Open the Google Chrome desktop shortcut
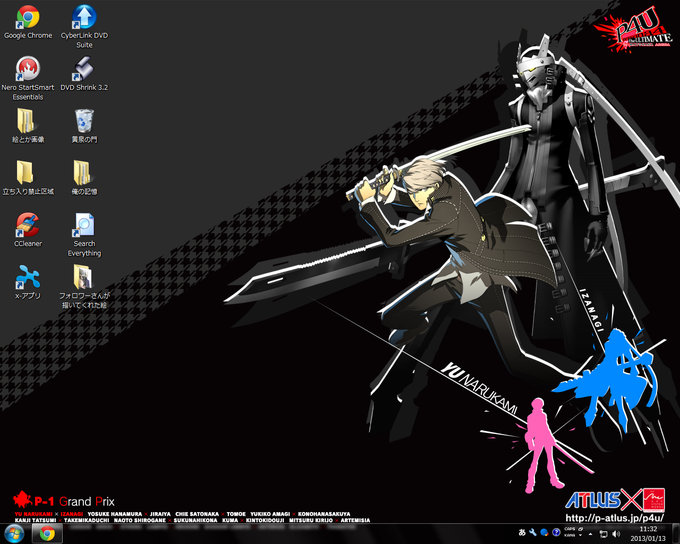The width and height of the screenshot is (680, 544). 28,23
